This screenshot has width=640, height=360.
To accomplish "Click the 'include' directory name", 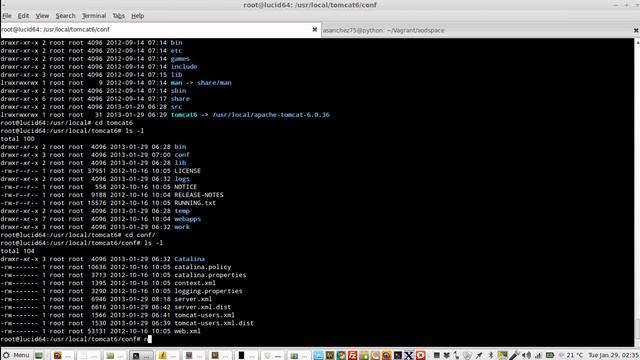I will pos(184,67).
